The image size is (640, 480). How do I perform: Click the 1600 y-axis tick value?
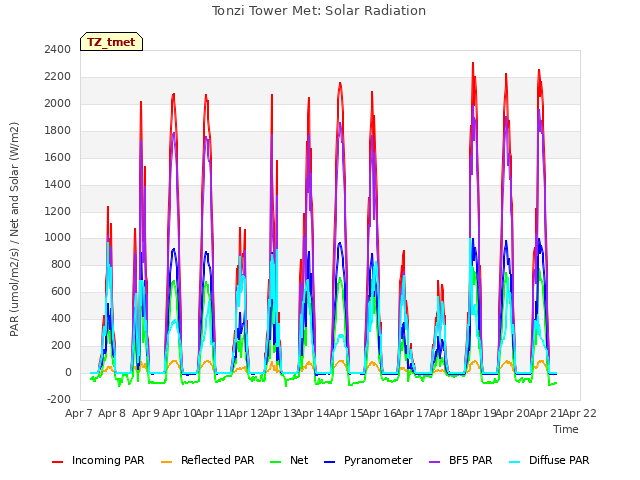coord(58,157)
